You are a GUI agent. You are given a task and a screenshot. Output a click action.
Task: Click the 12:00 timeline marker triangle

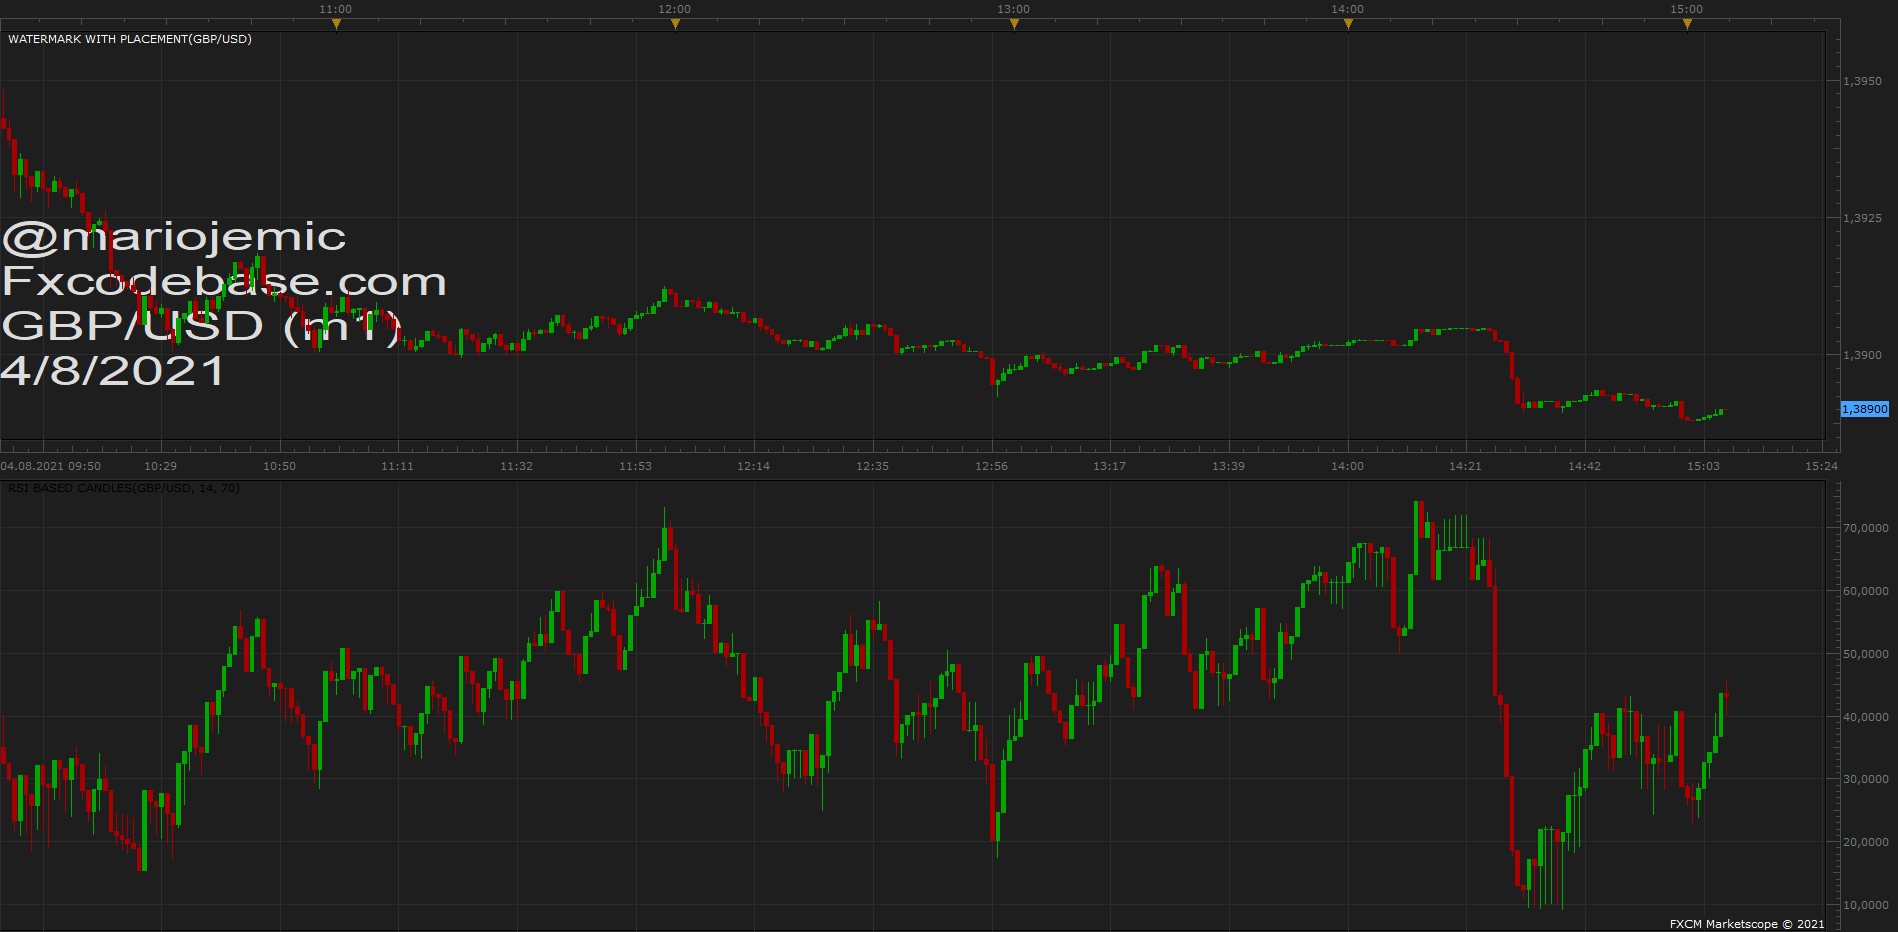tap(675, 24)
